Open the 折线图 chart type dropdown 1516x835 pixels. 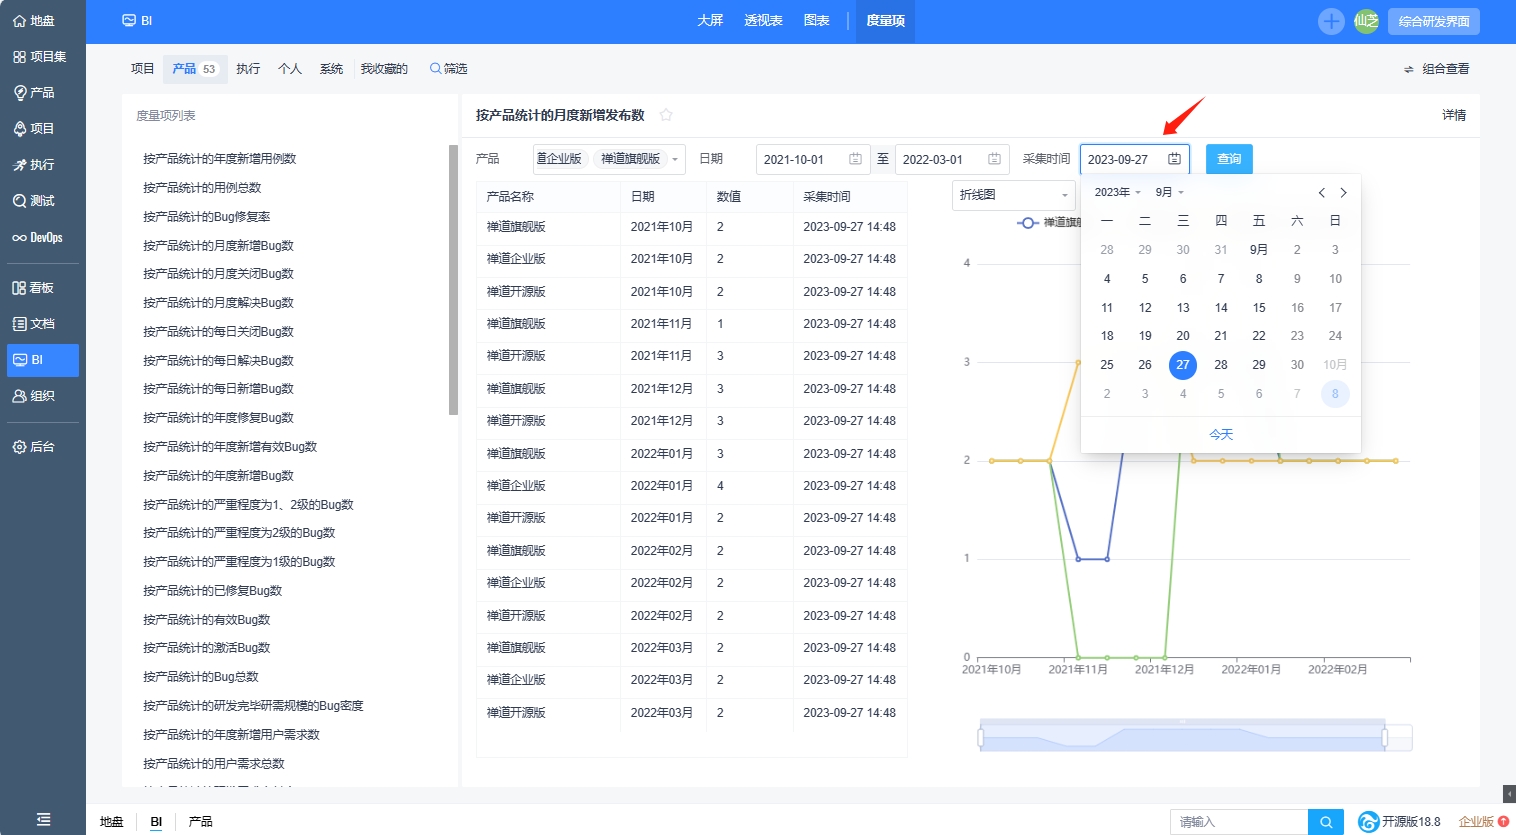(x=1012, y=195)
